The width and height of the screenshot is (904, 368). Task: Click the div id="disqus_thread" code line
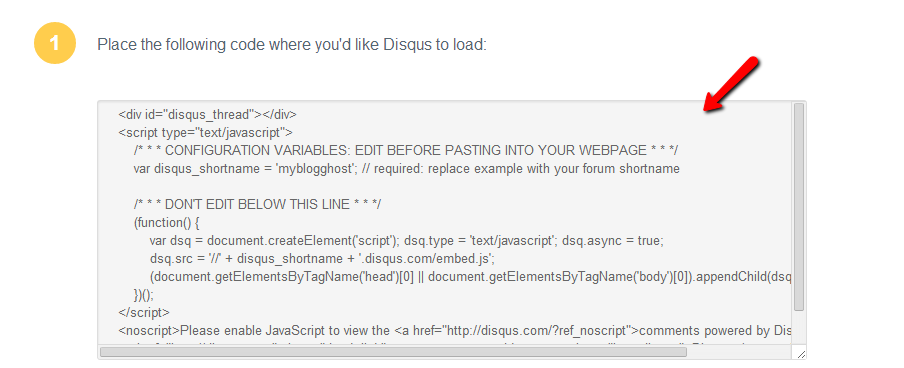[x=208, y=115]
